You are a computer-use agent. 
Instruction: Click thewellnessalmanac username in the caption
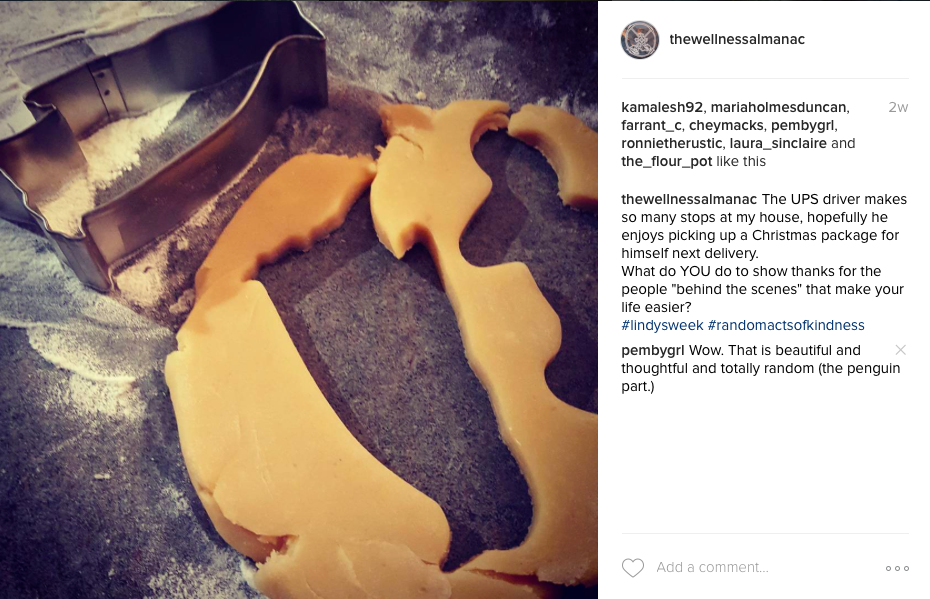[x=689, y=199]
